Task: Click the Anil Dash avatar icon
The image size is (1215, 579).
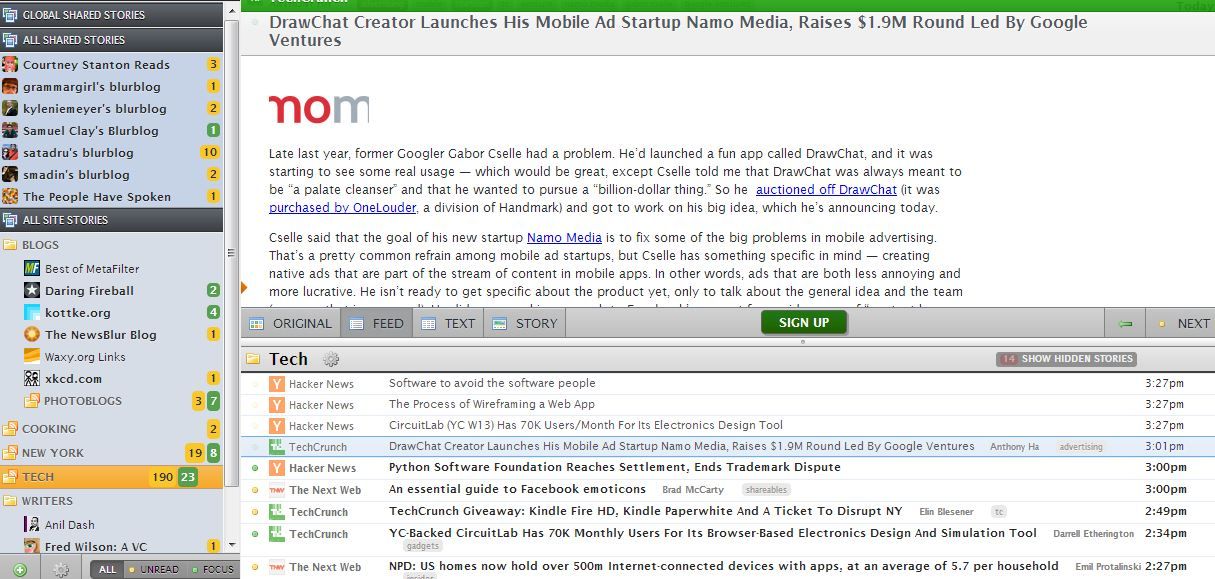Action: tap(32, 524)
